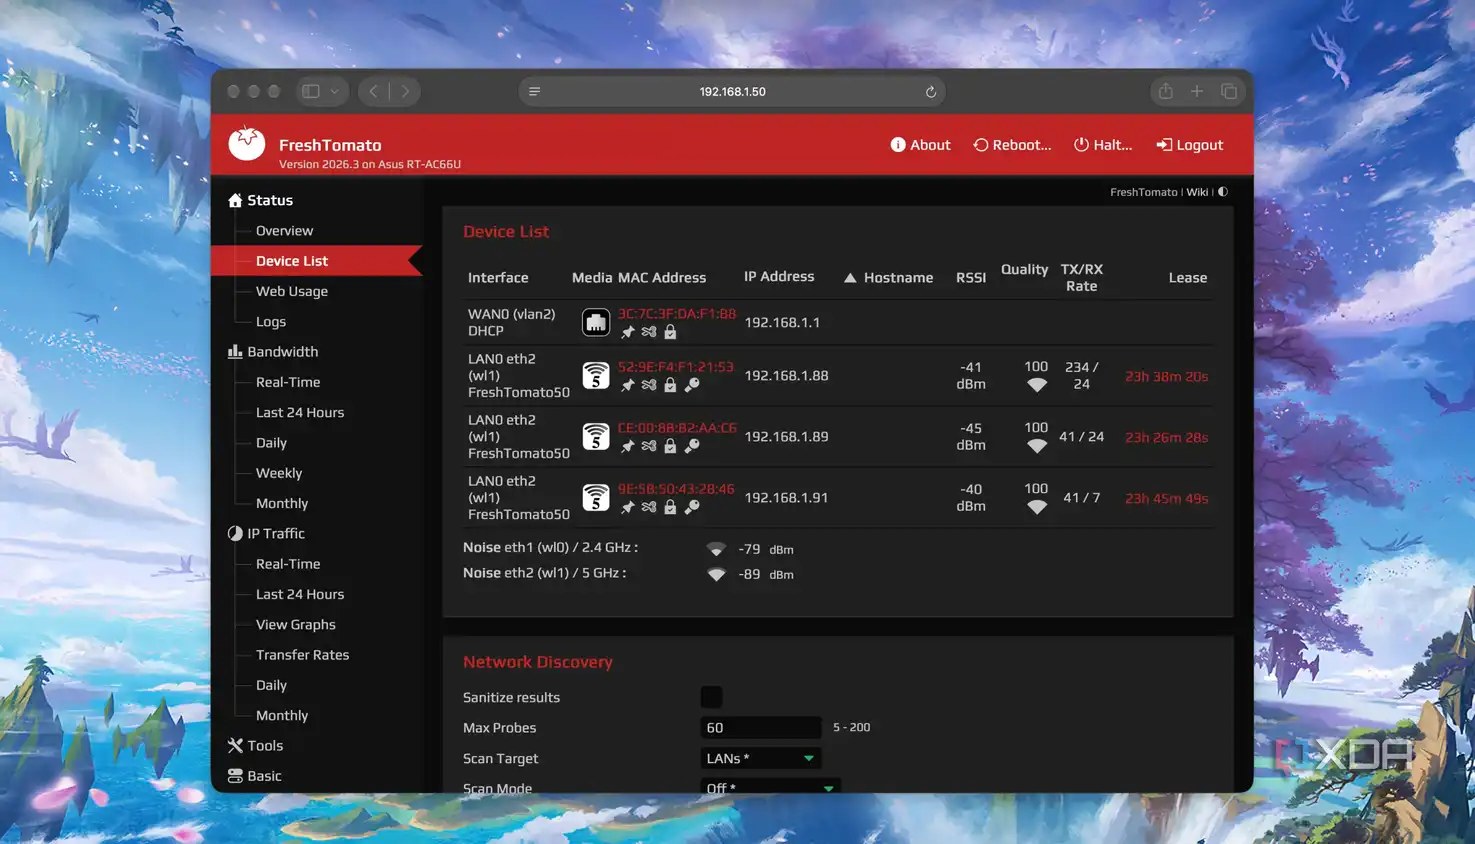Open Weekly bandwidth stats

279,473
